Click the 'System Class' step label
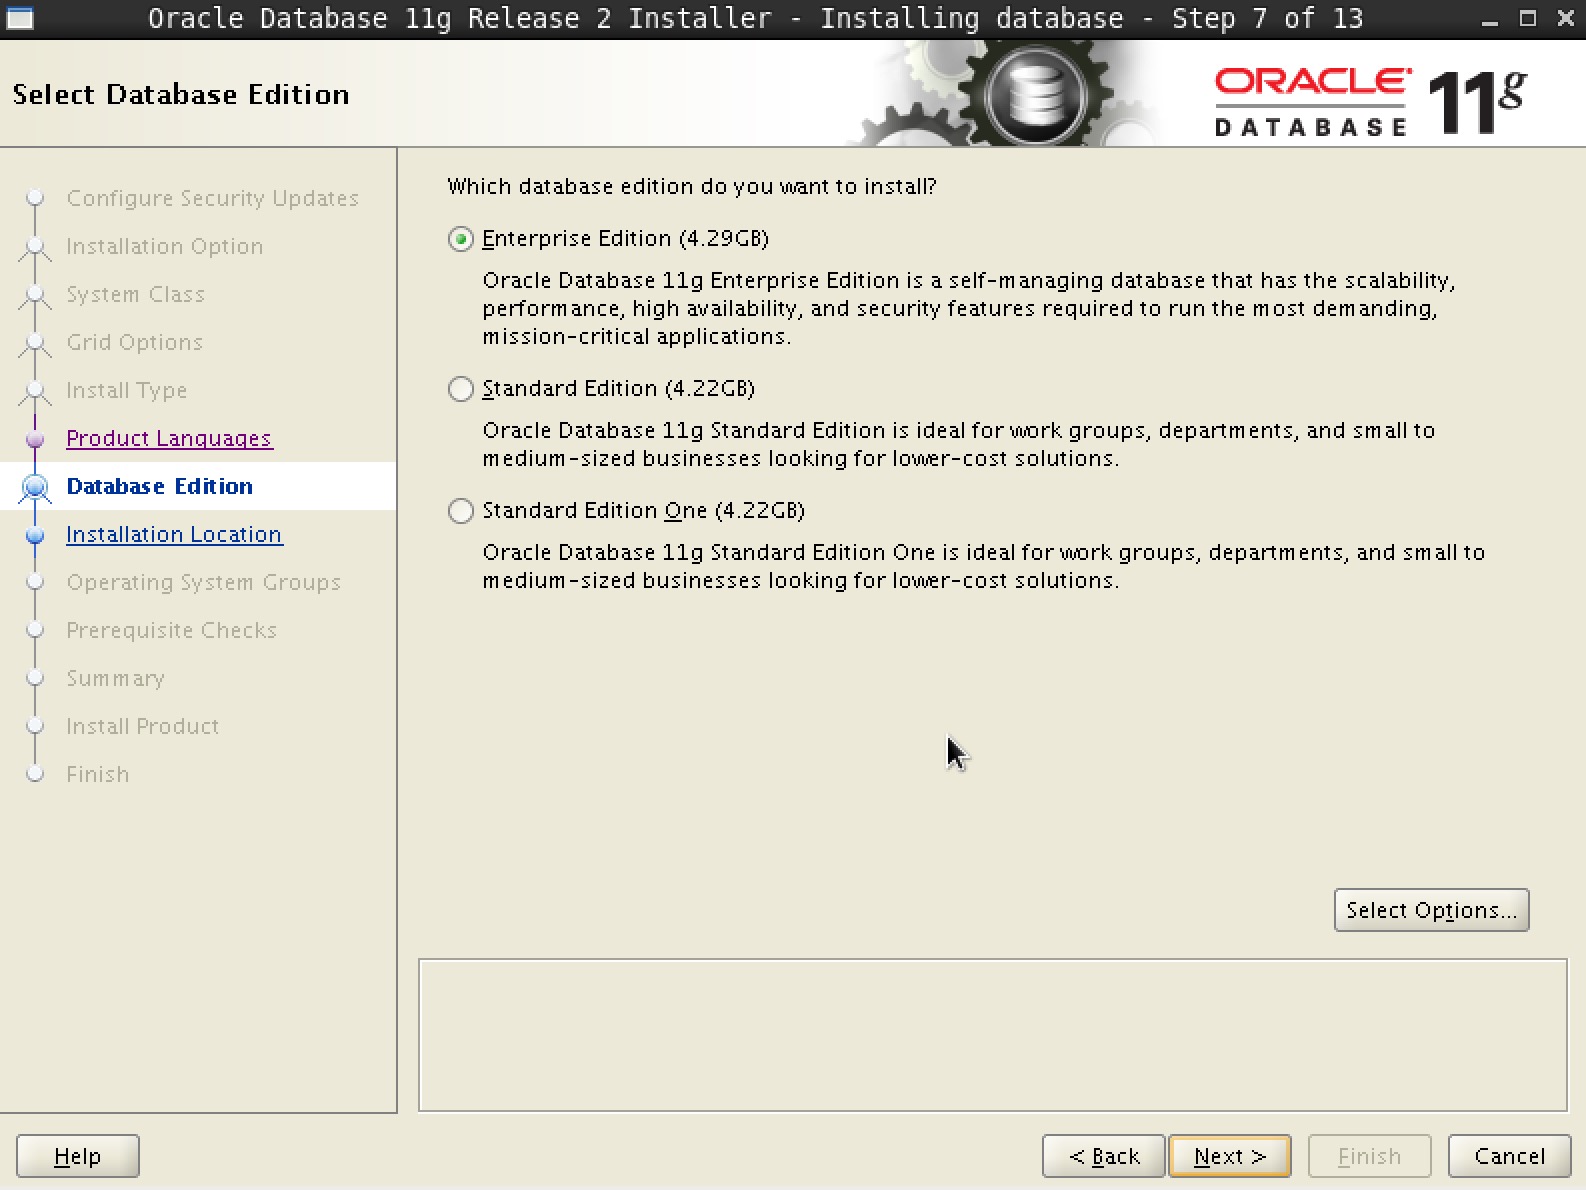The image size is (1586, 1190). point(136,294)
